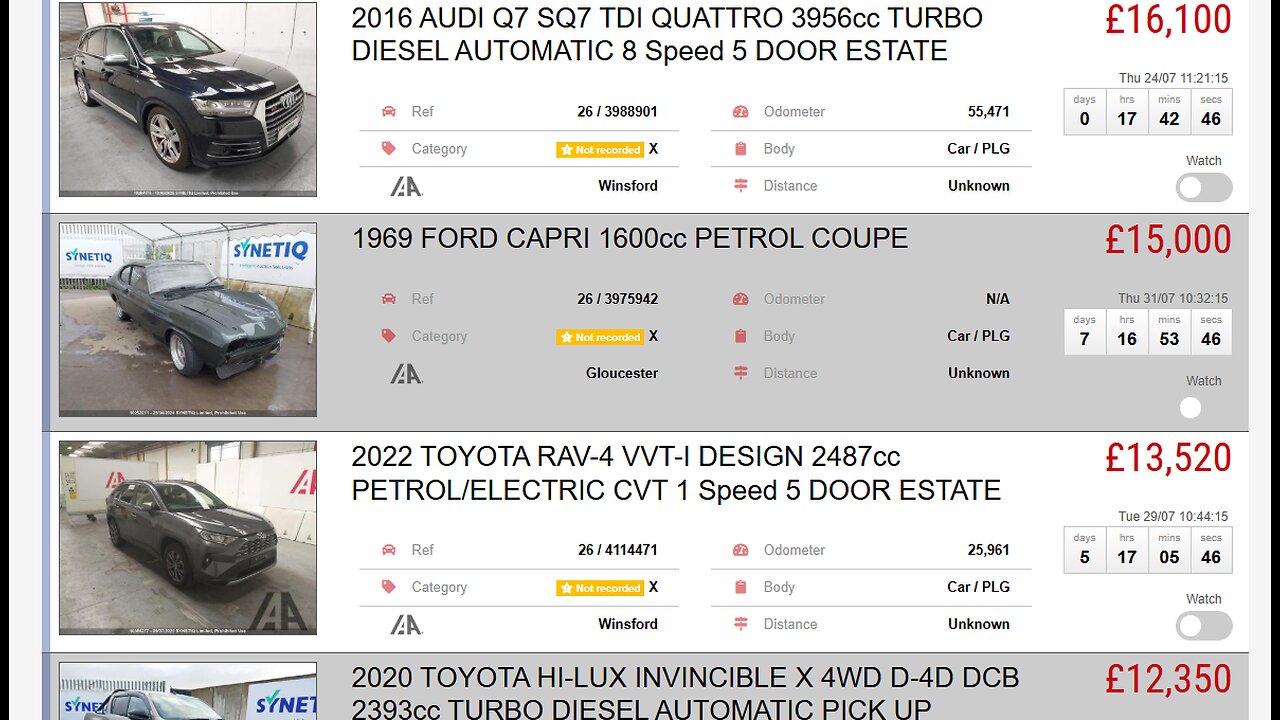
Task: Click Not recorded category badge in Audi listing
Action: pos(600,150)
